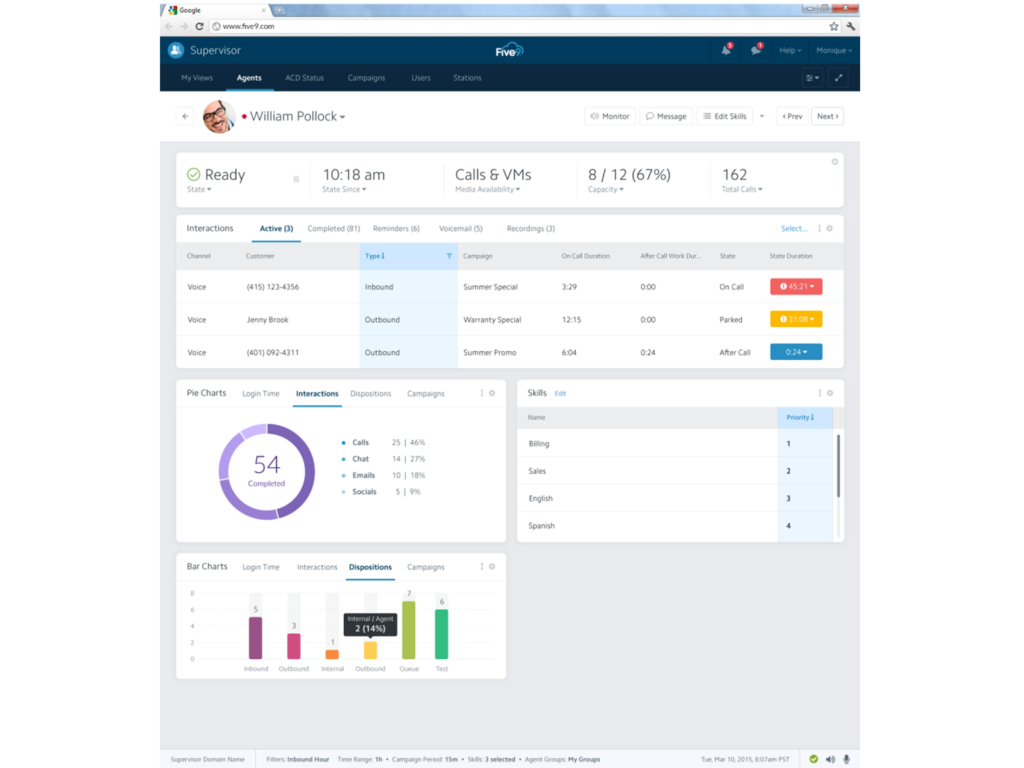Click the speaker icon in the bottom status bar
1024x768 pixels.
point(830,759)
